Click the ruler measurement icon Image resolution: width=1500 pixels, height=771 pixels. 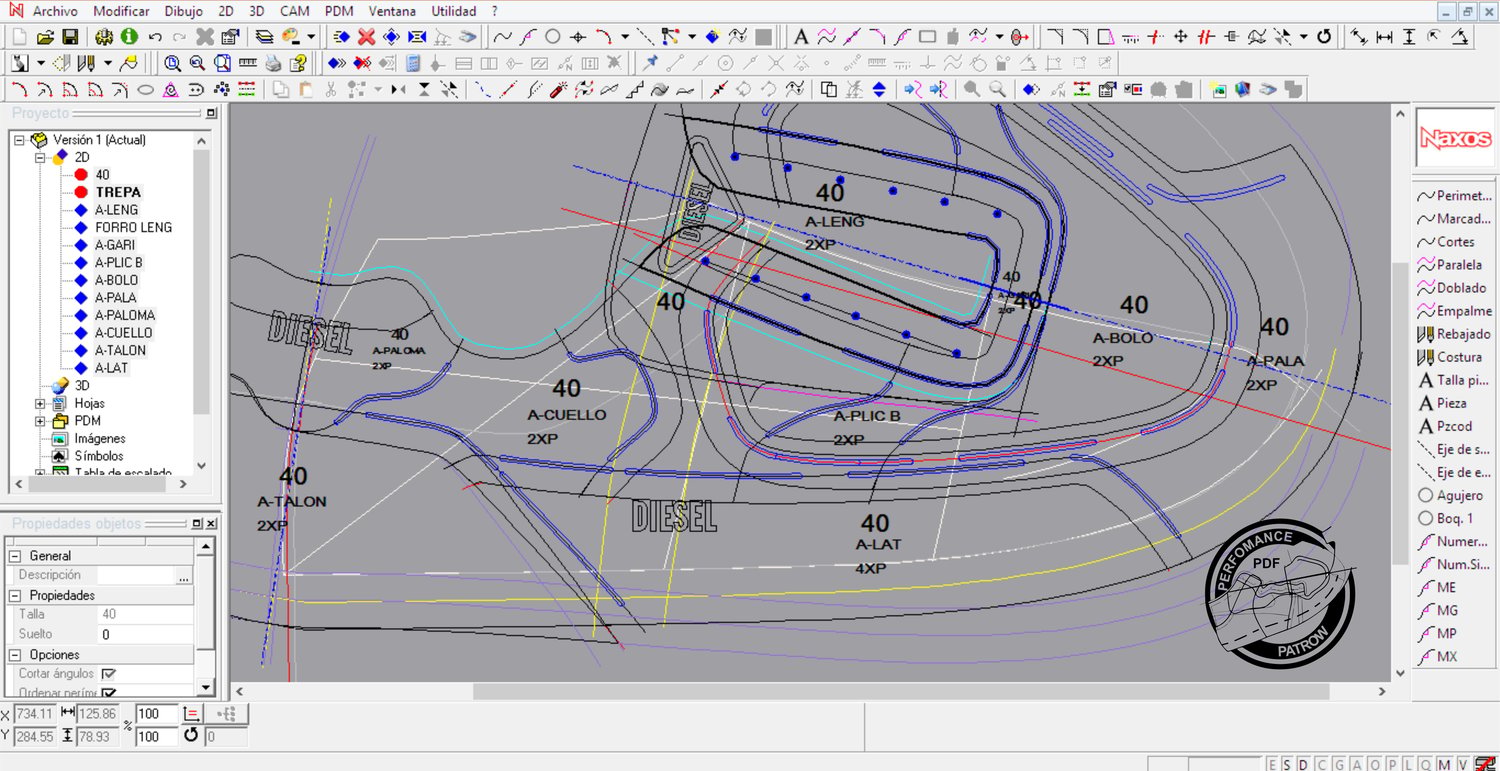(x=247, y=62)
